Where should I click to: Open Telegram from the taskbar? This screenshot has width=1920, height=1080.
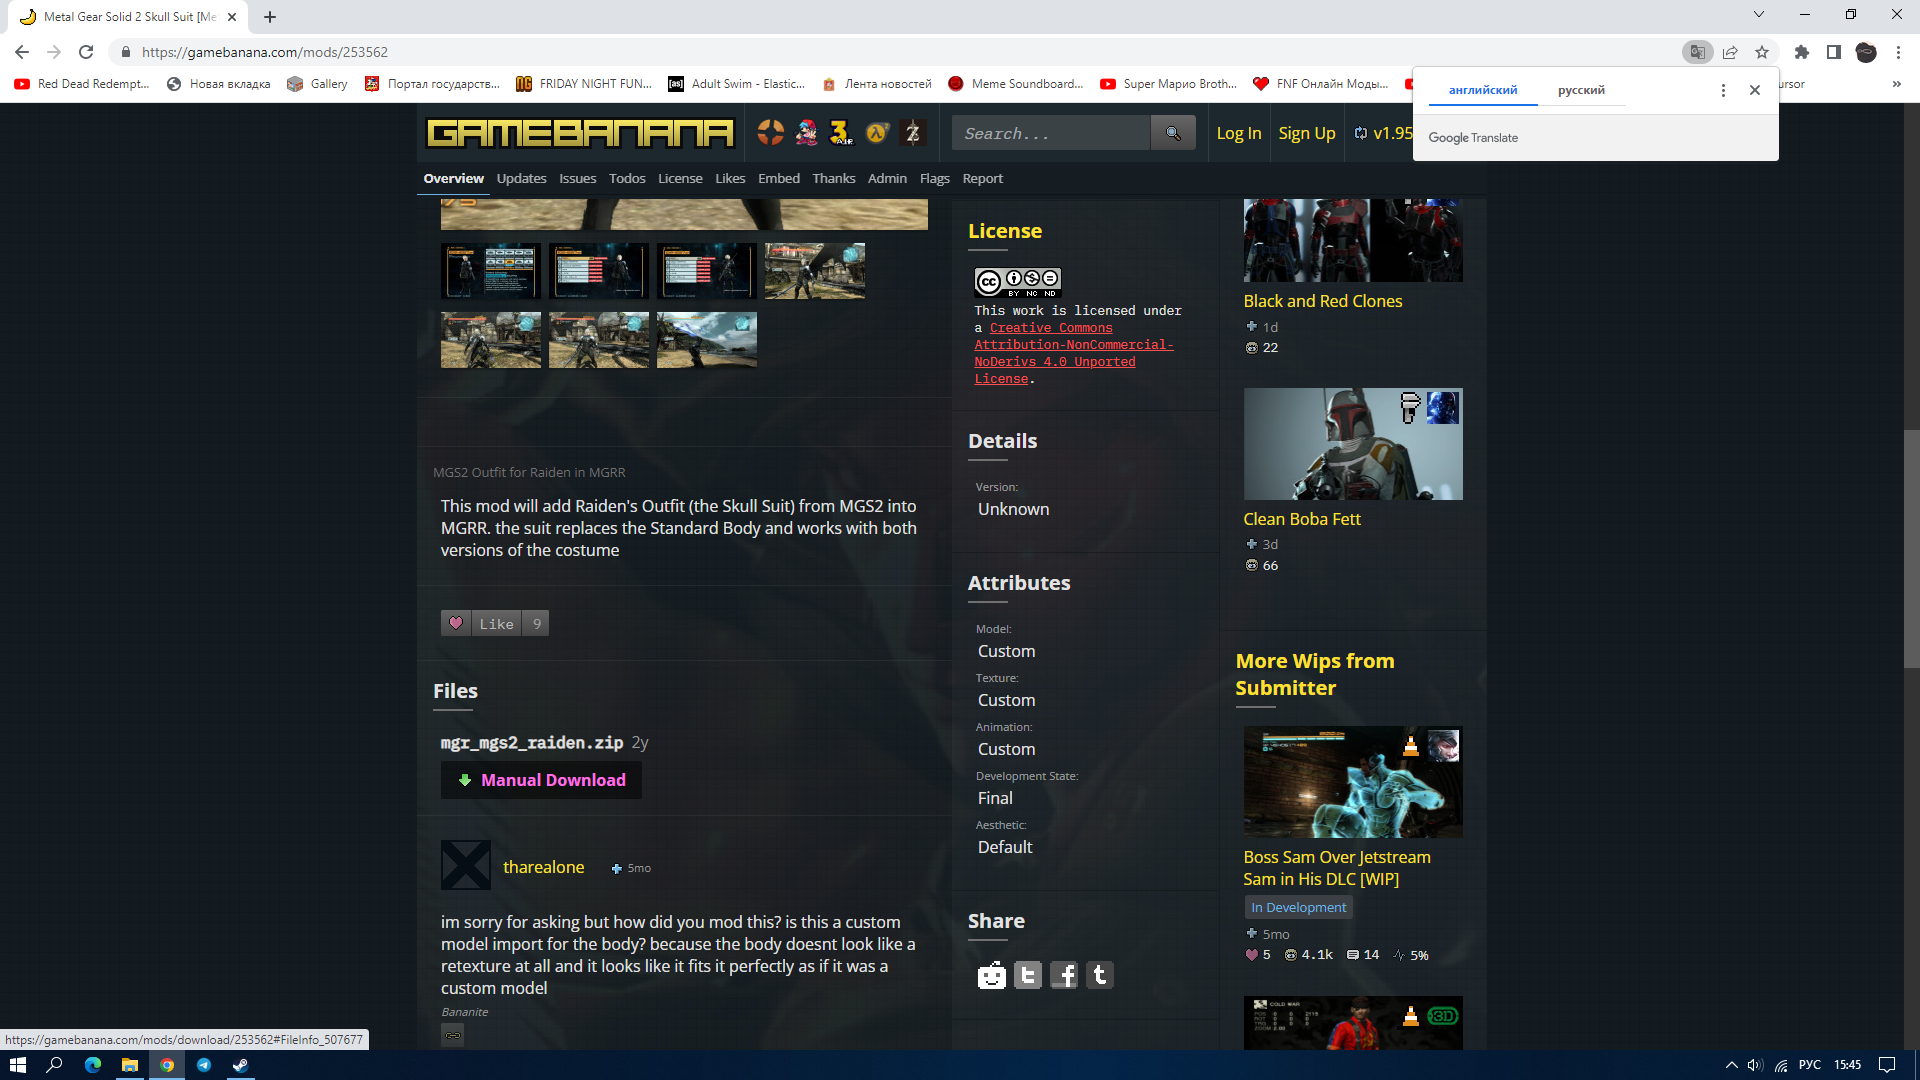coord(204,1065)
